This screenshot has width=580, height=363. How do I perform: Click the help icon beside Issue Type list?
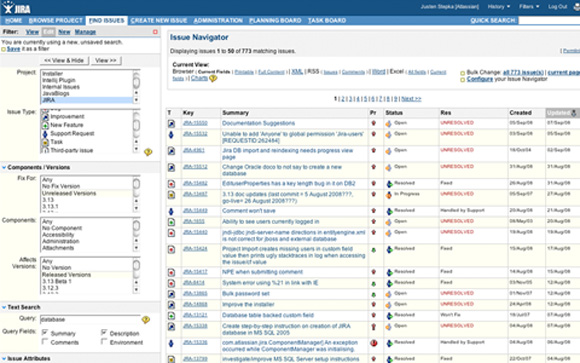148,152
